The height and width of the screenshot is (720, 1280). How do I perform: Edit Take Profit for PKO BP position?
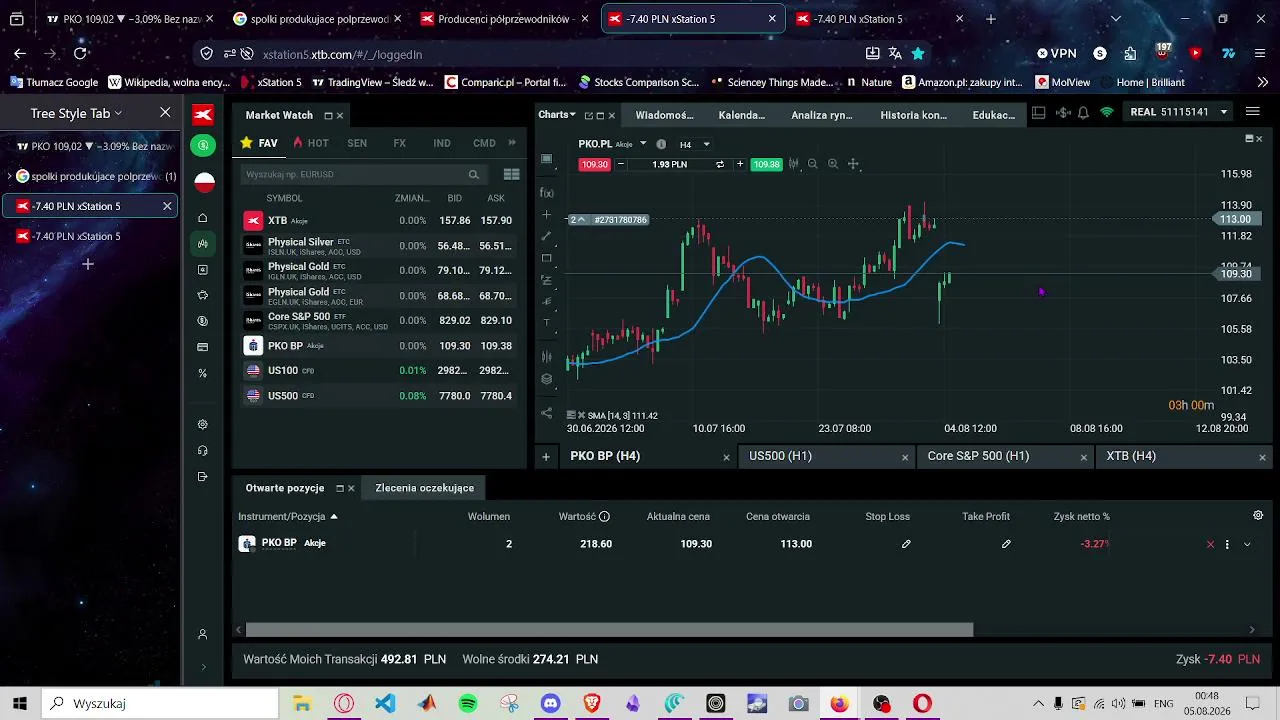[1006, 544]
